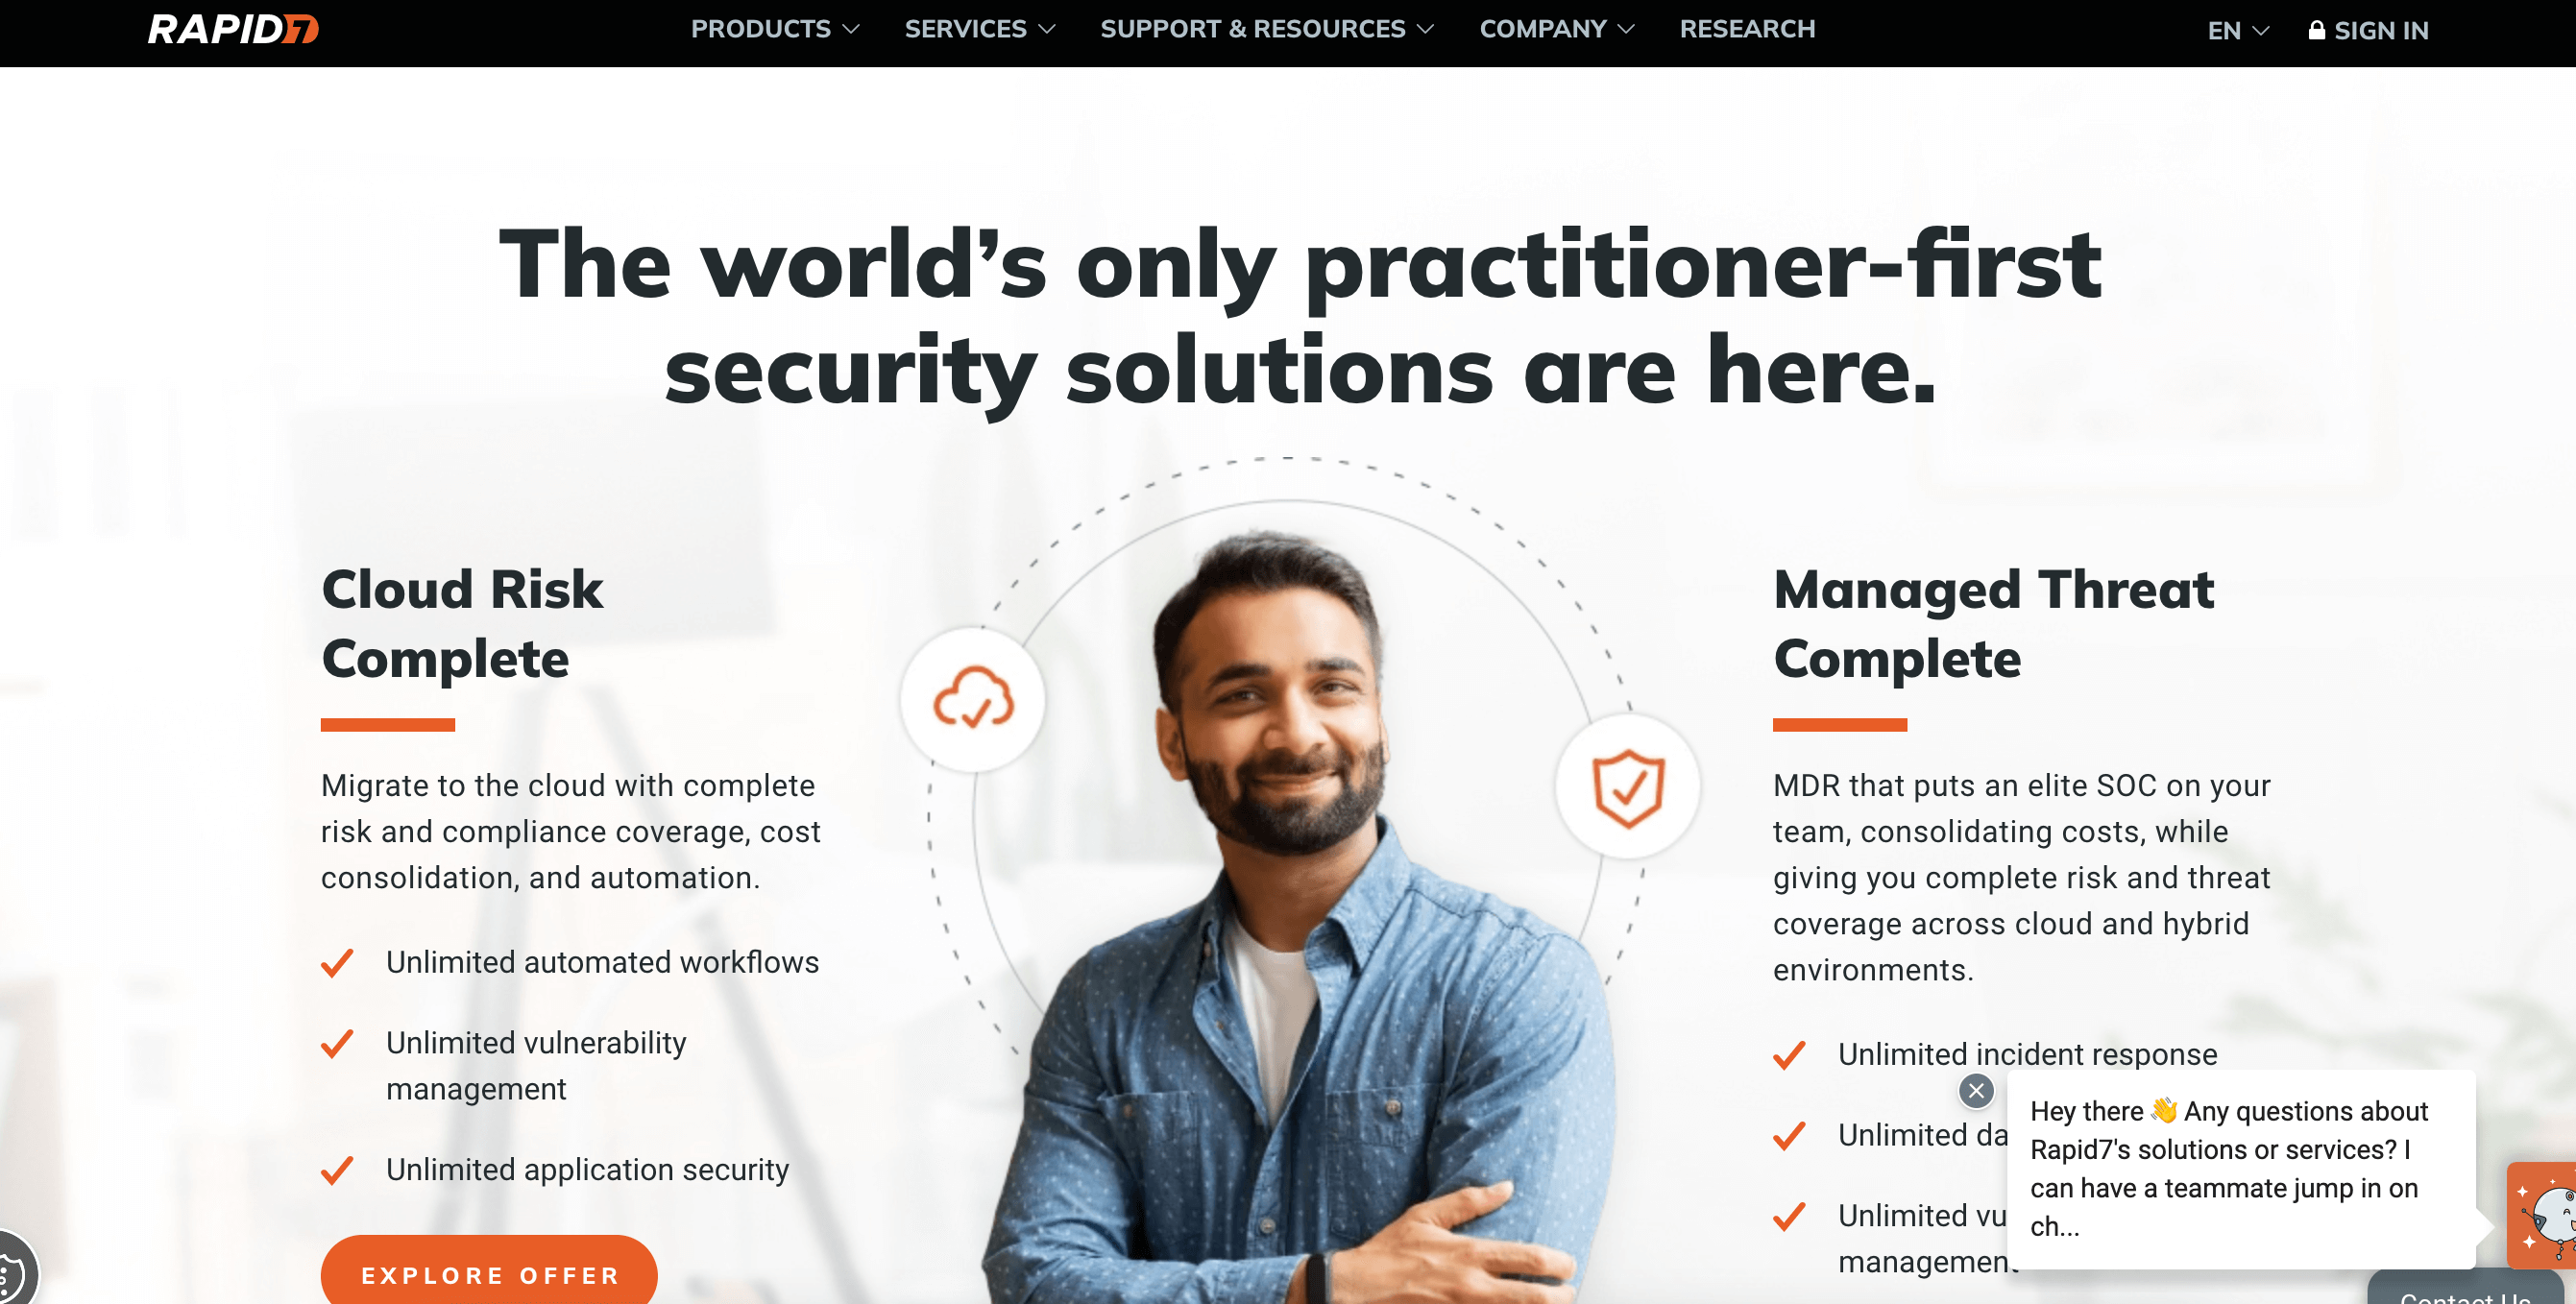Go to the Research page
2576x1304 pixels.
[x=1747, y=29]
